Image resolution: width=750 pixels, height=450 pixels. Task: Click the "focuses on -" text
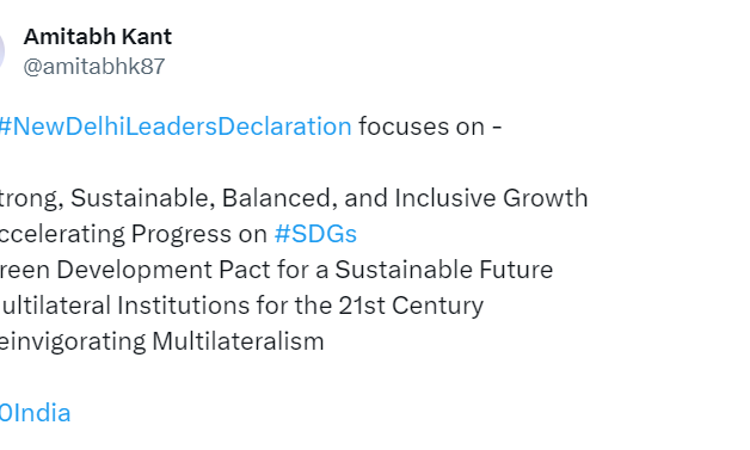point(430,127)
